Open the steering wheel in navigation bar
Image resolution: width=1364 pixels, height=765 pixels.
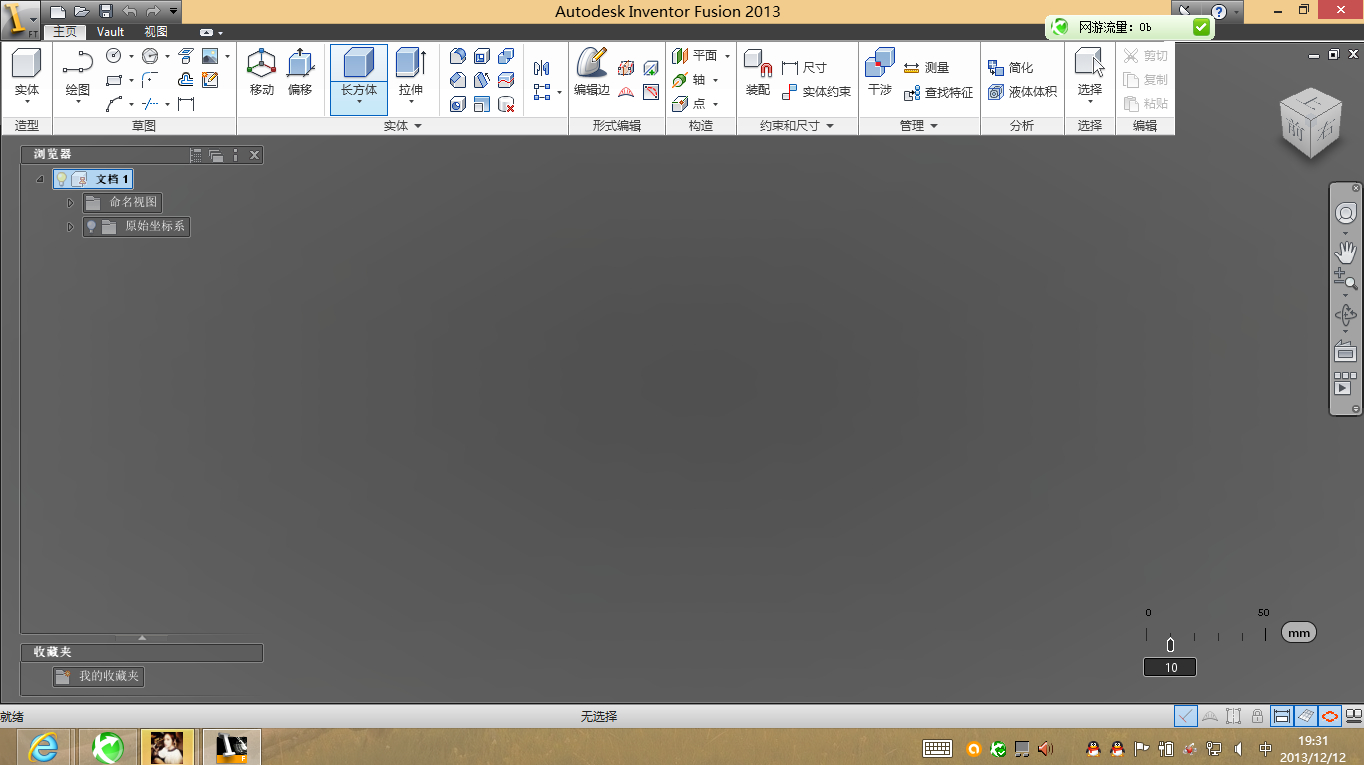point(1346,214)
